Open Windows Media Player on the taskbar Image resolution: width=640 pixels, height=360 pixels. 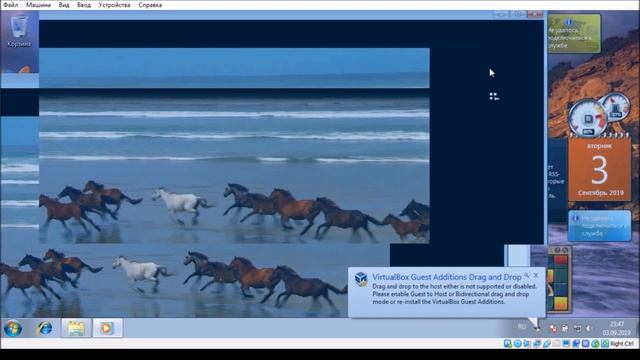point(107,328)
